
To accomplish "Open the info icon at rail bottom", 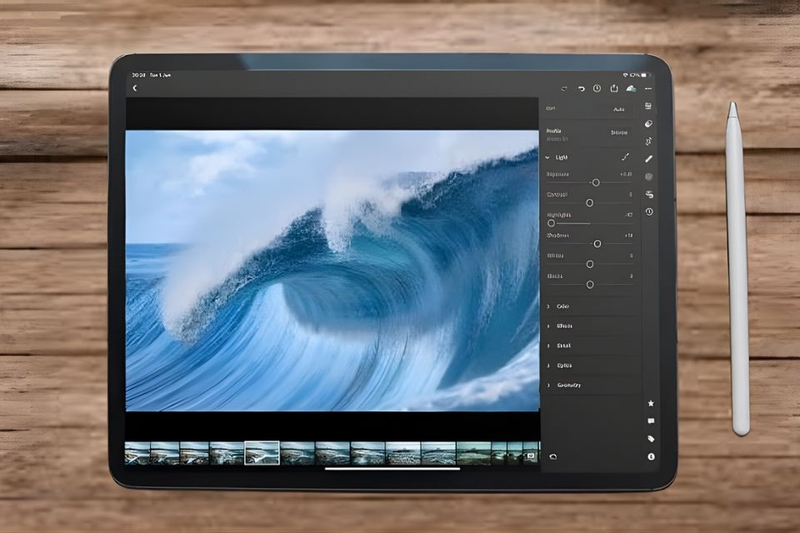I will coord(651,456).
